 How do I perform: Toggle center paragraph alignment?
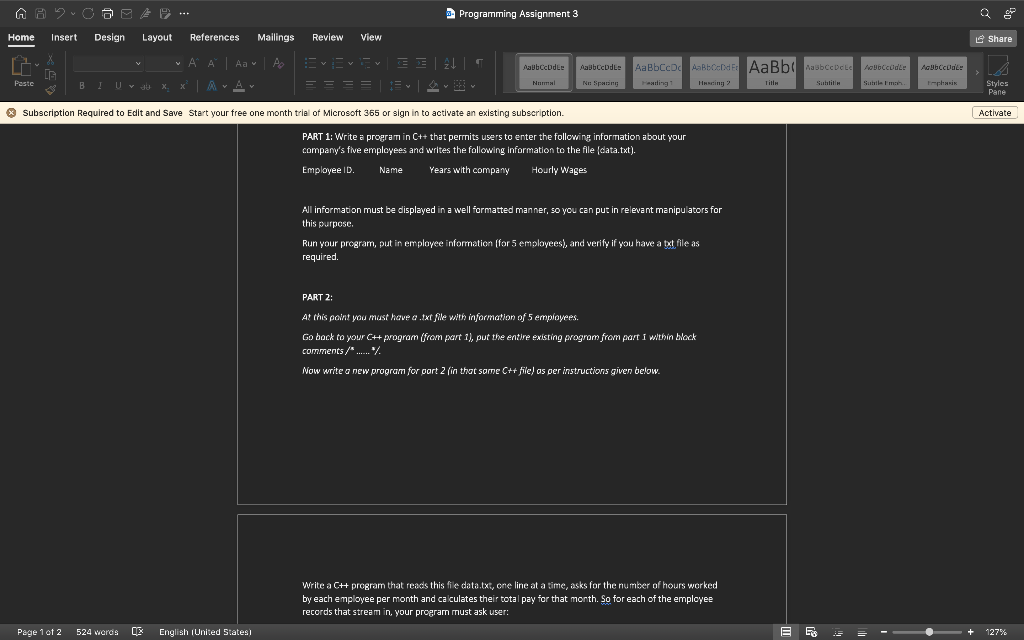point(328,85)
